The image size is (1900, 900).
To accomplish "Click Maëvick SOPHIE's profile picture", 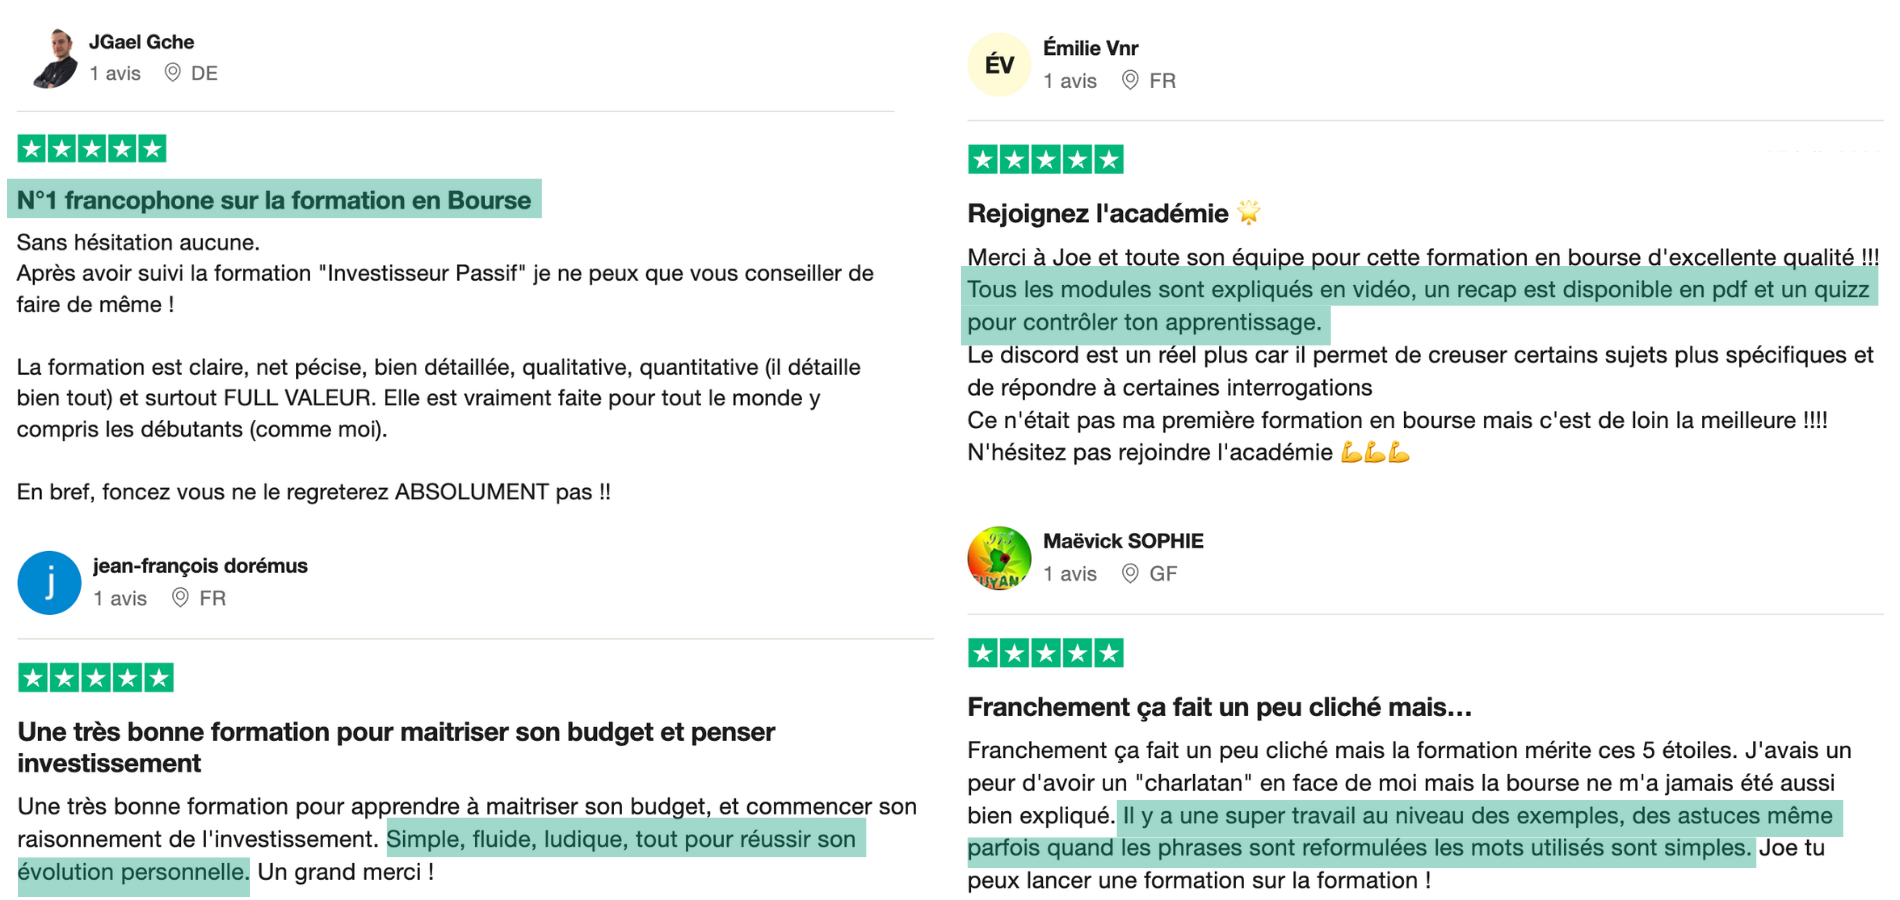I will click(999, 558).
